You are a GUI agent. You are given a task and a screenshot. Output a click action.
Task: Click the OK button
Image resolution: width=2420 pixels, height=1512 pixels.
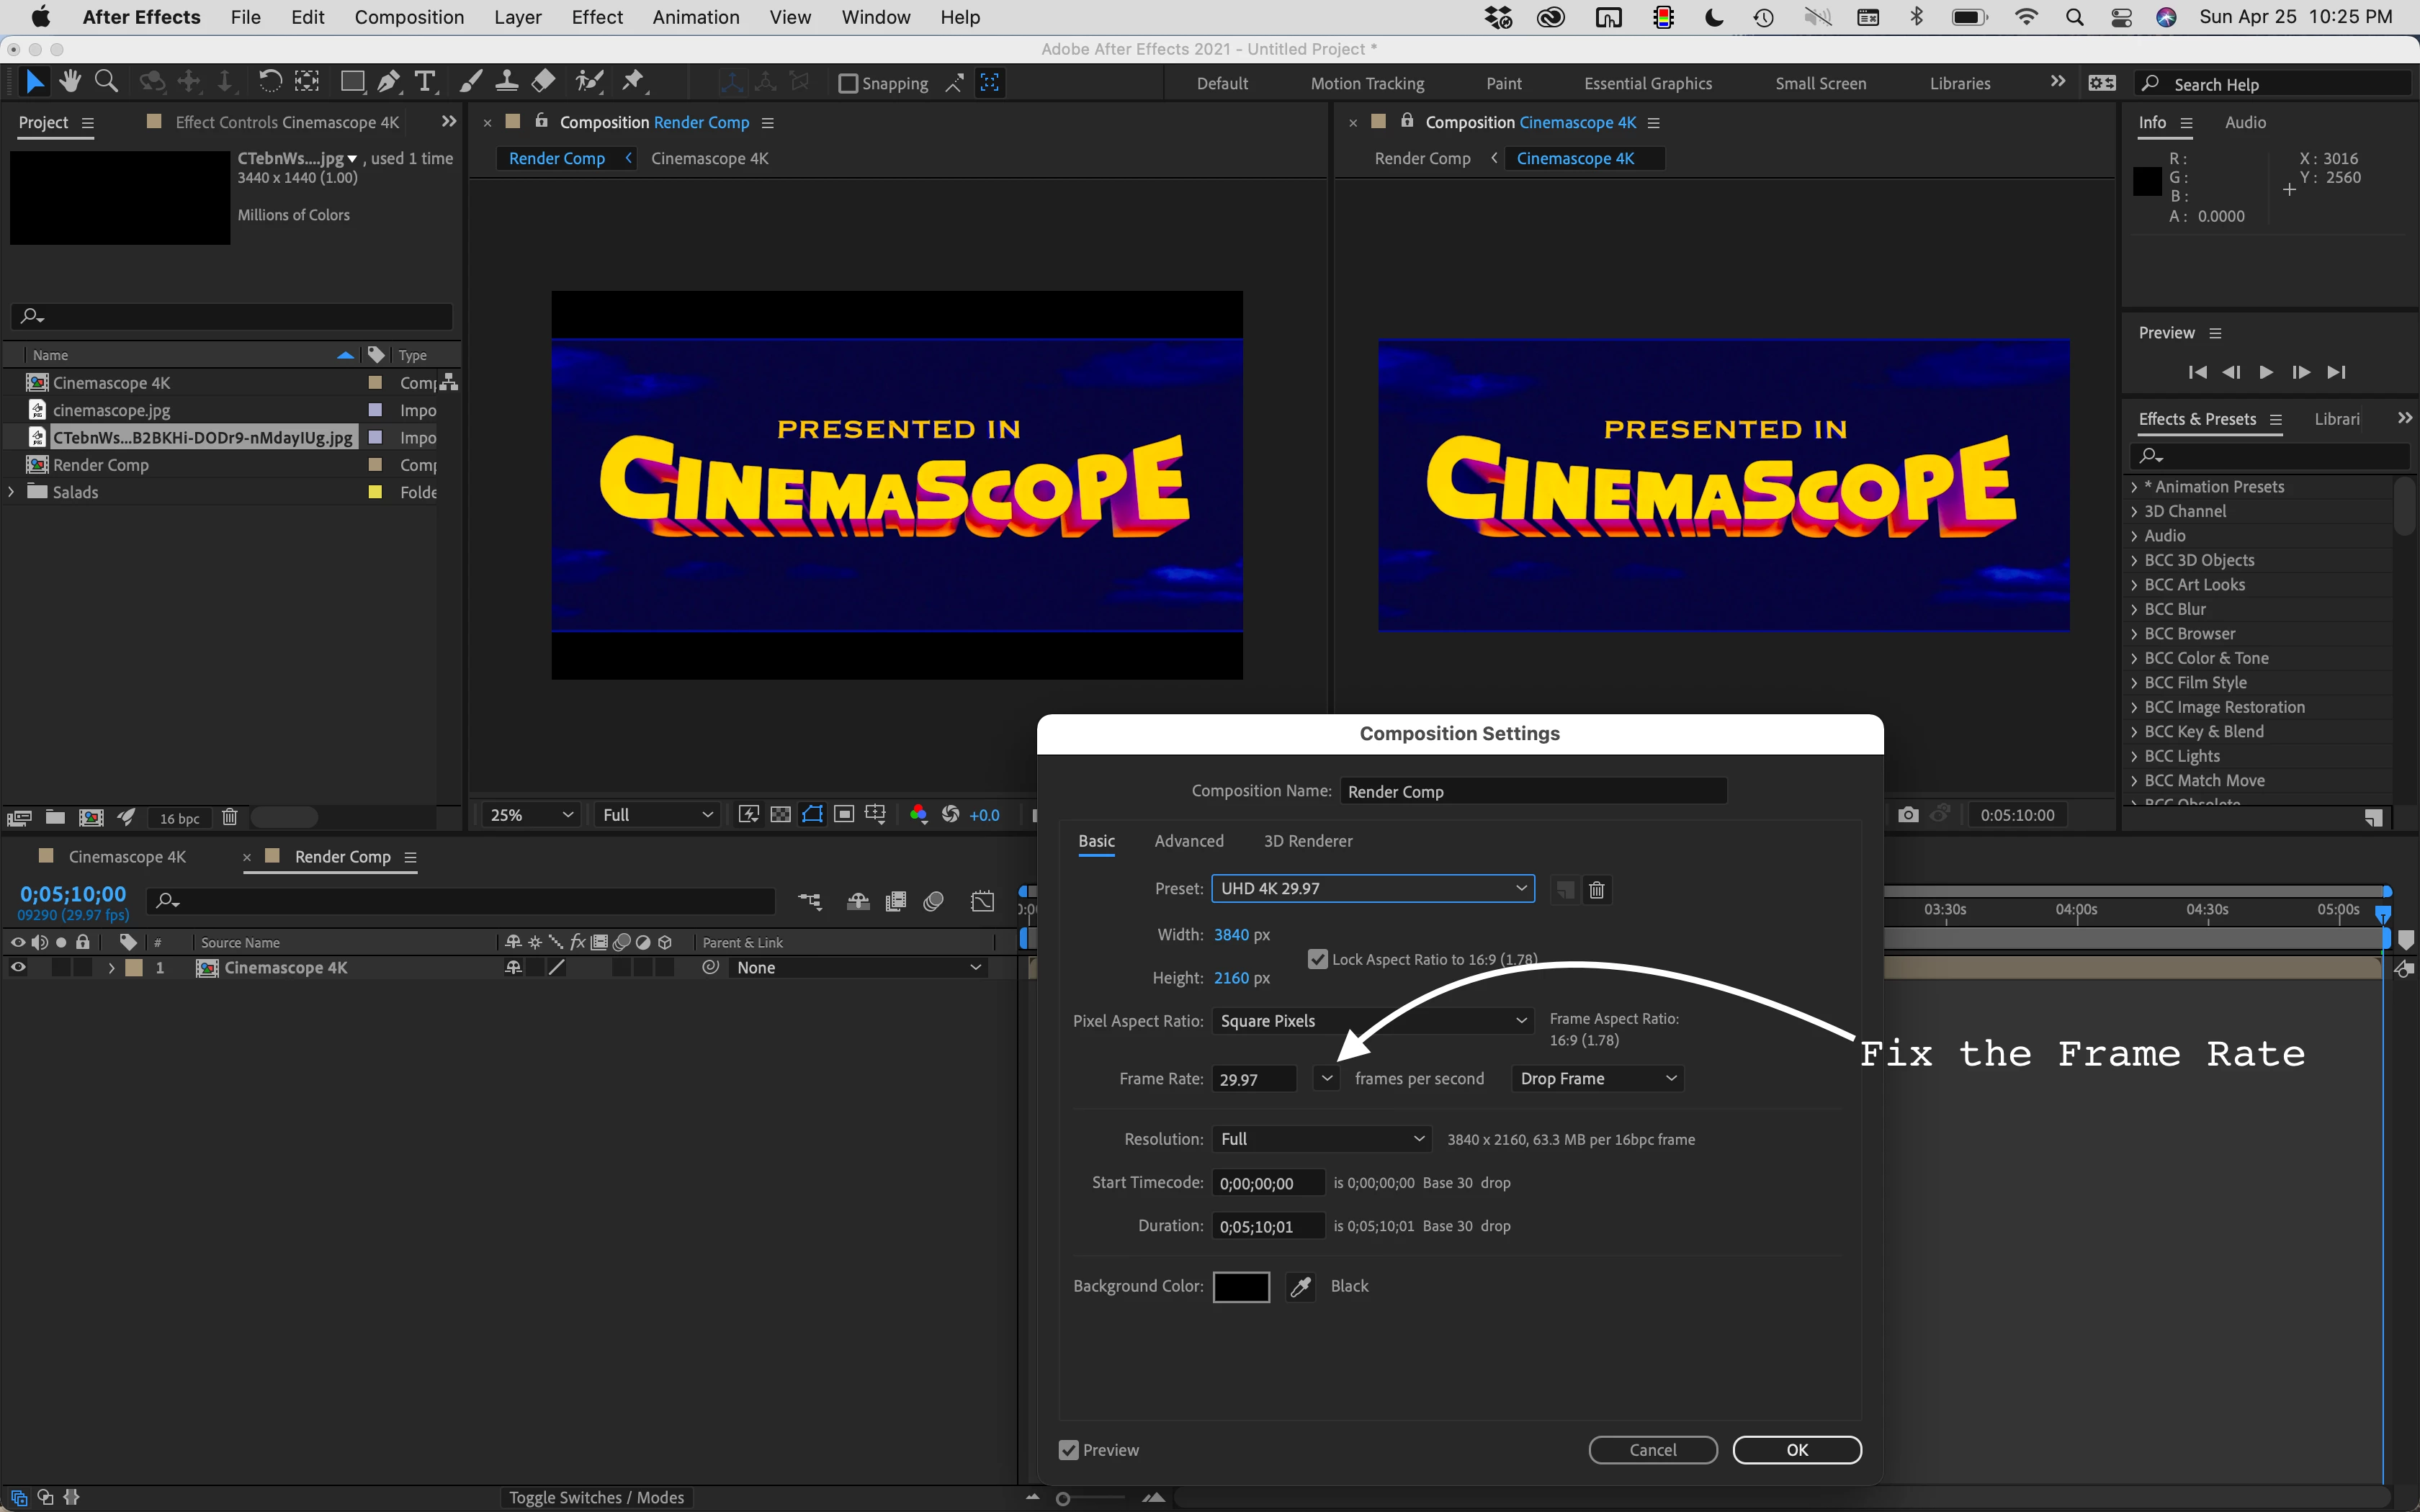pos(1796,1450)
